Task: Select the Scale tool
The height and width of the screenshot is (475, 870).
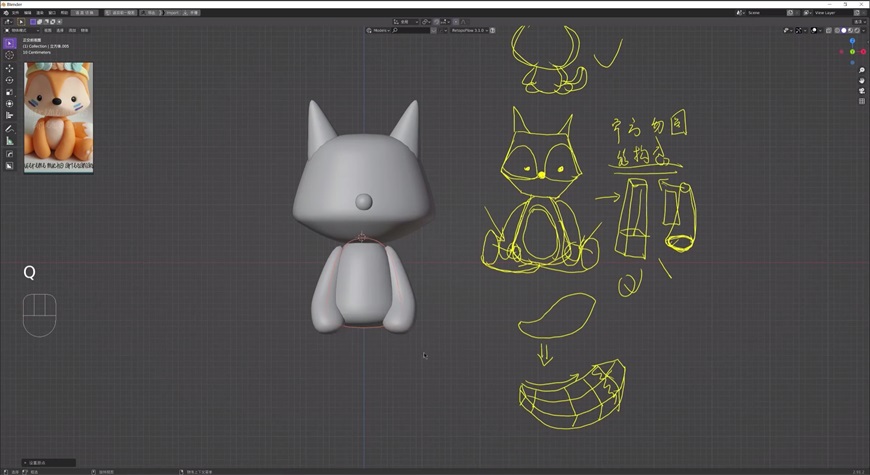Action: tap(9, 92)
